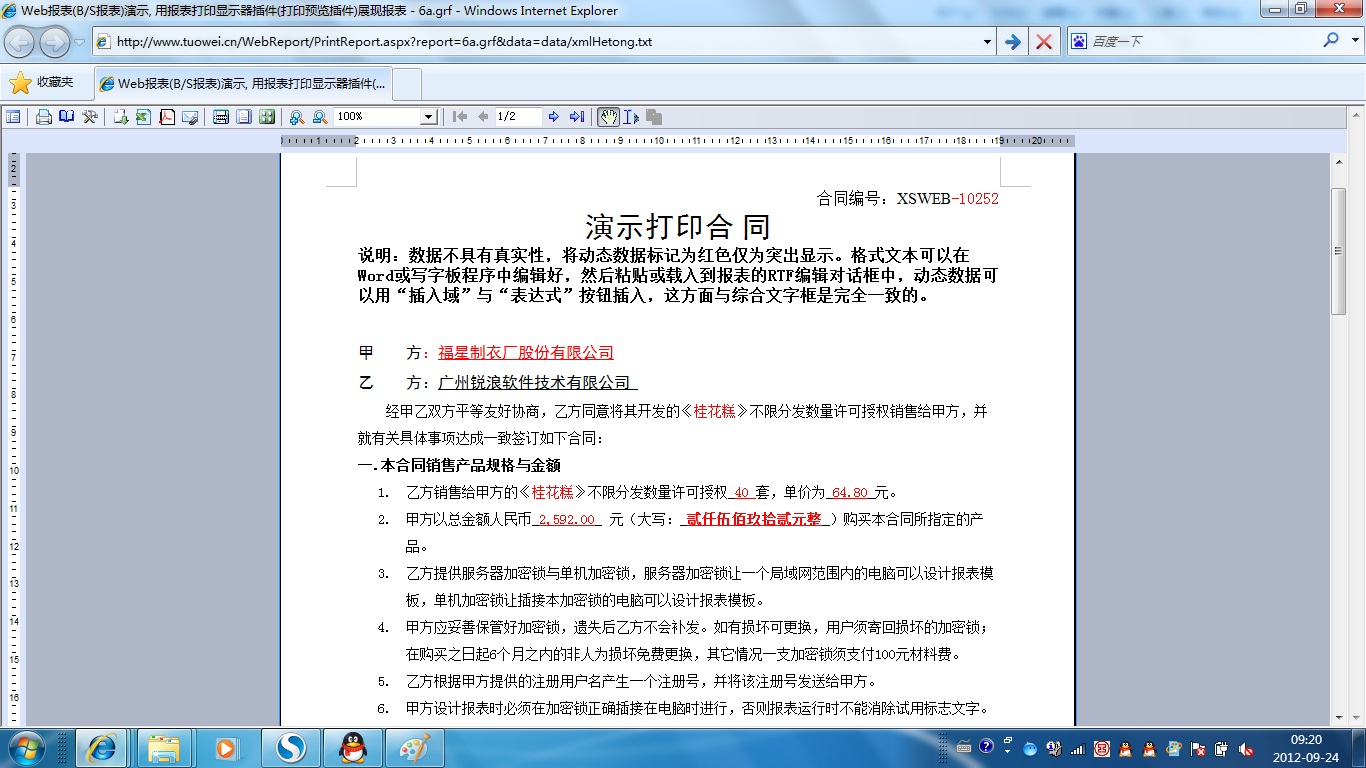Viewport: 1366px width, 768px height.
Task: Click the zoom in magnifier icon
Action: point(297,117)
